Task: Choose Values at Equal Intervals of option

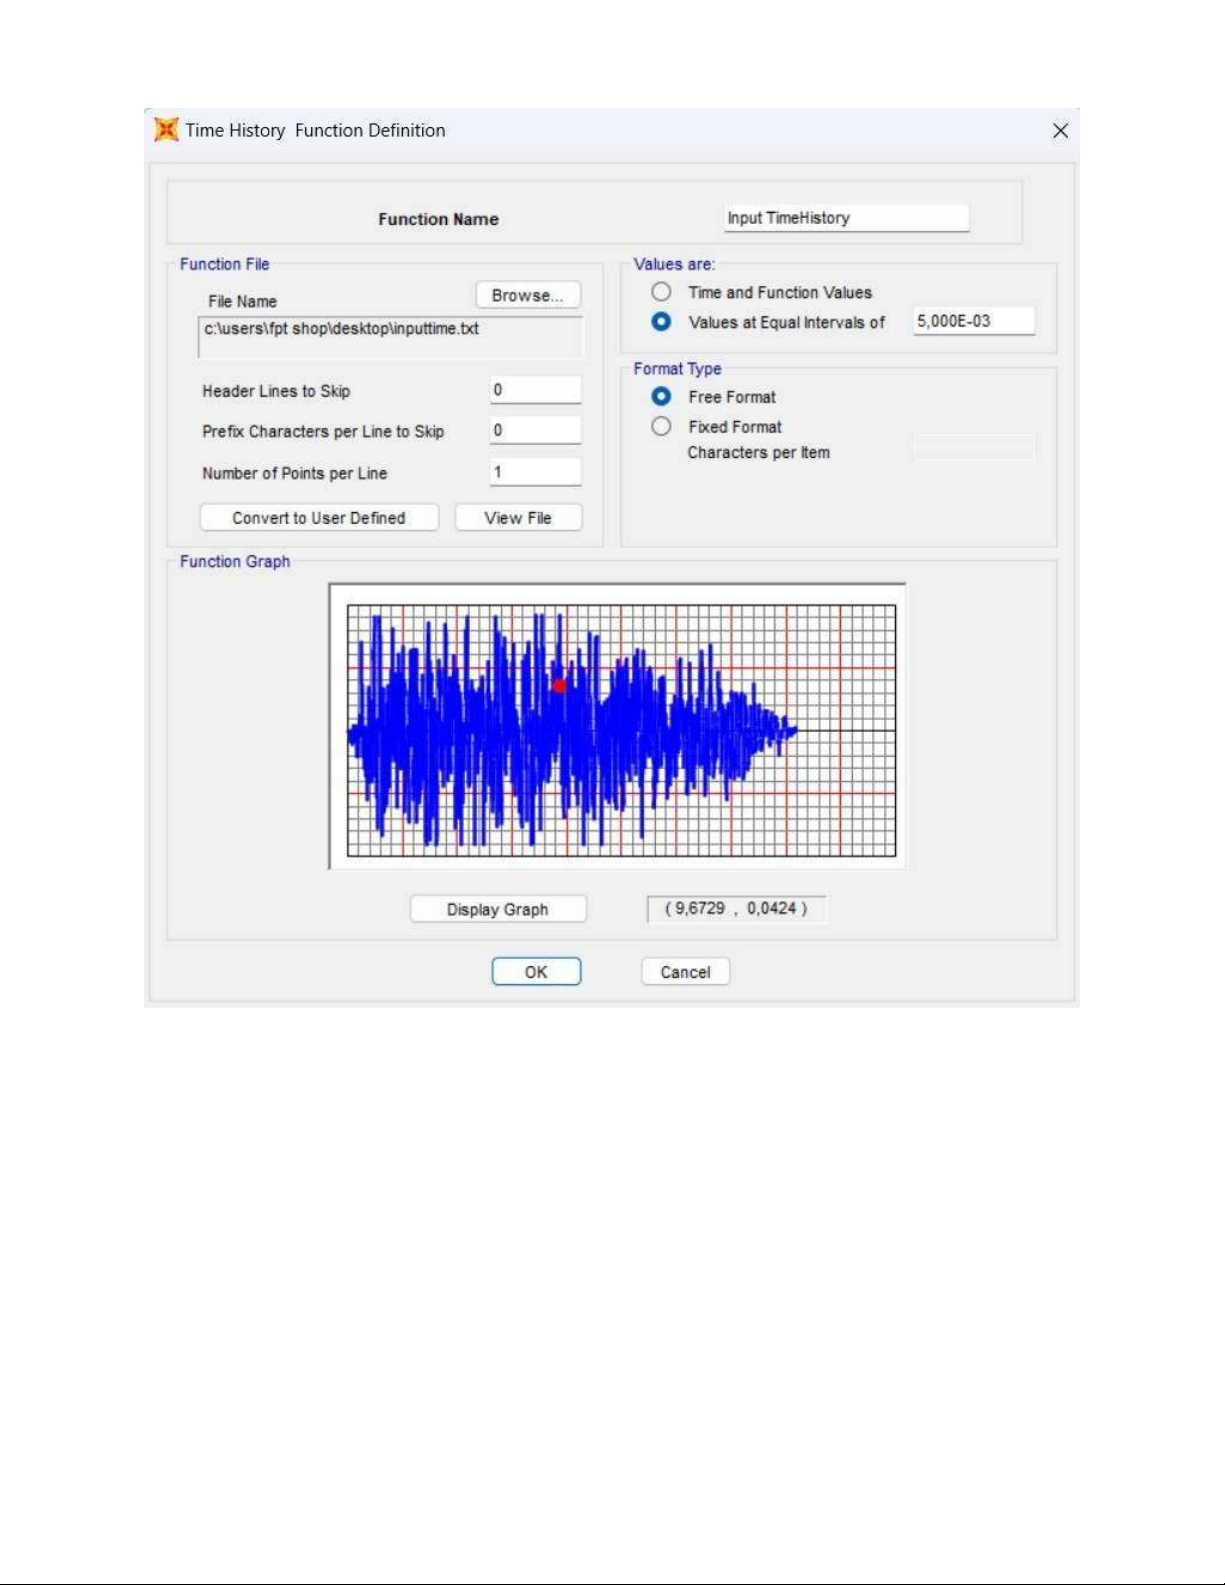Action: pyautogui.click(x=661, y=322)
